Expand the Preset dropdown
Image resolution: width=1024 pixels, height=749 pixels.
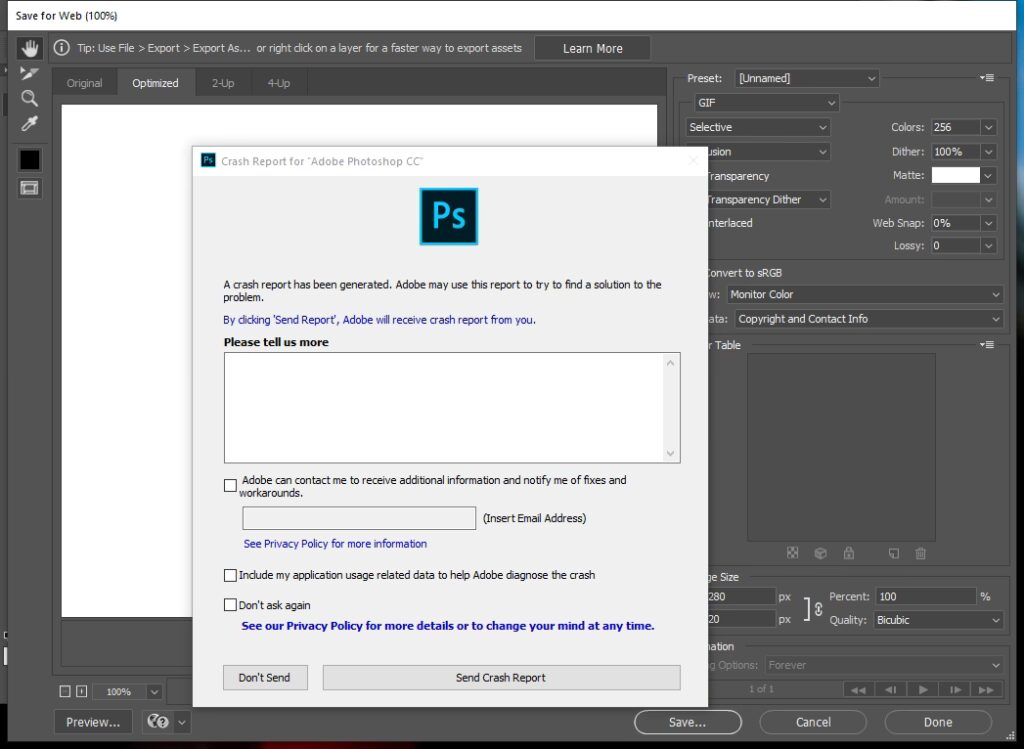(806, 78)
